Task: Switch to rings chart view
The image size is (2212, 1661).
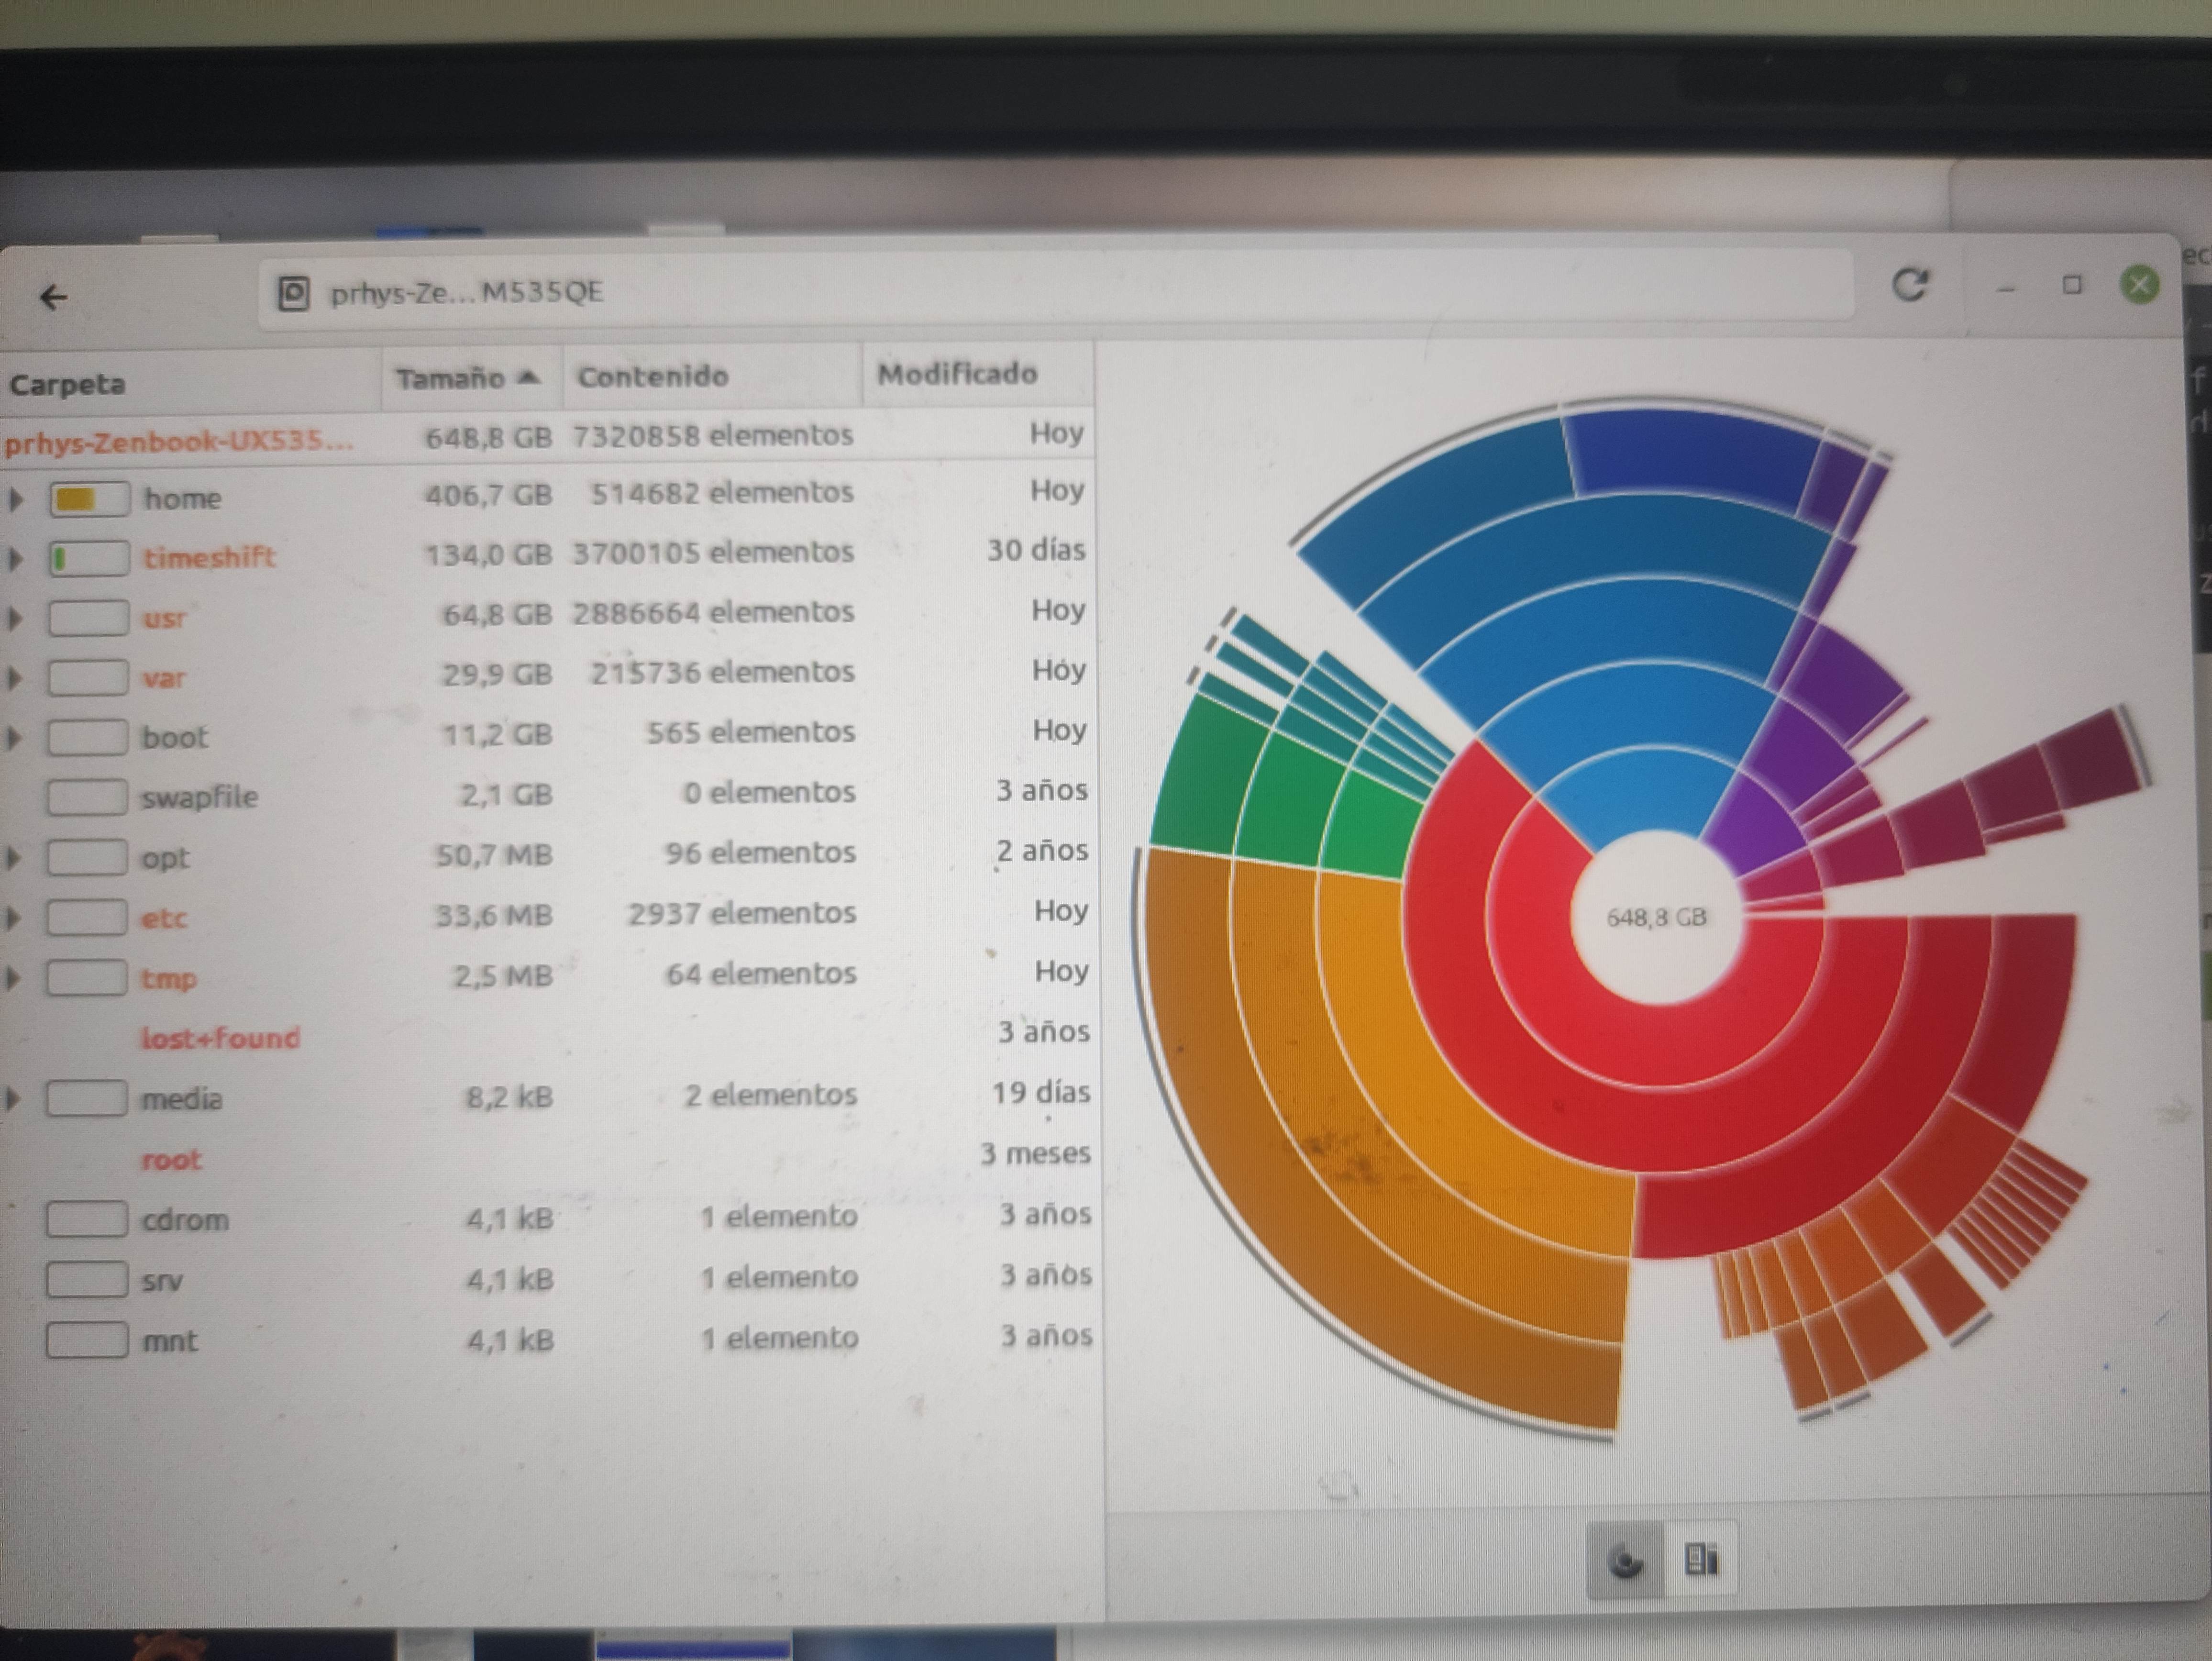Action: 1626,1560
